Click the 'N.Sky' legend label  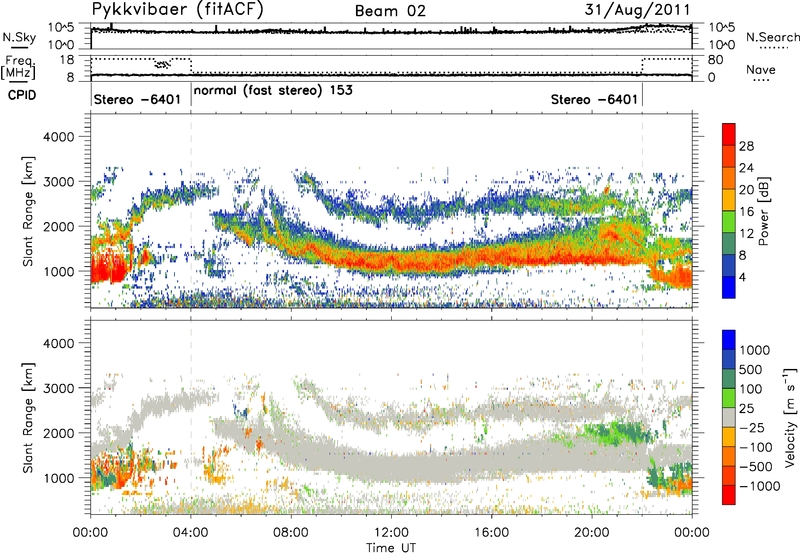tap(19, 37)
